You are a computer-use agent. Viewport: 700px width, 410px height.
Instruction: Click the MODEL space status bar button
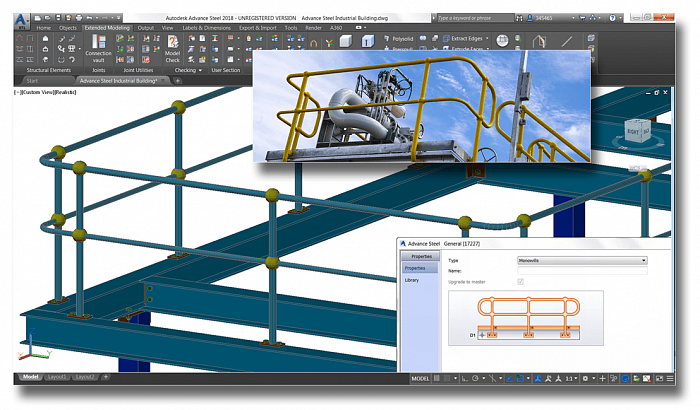coord(420,379)
